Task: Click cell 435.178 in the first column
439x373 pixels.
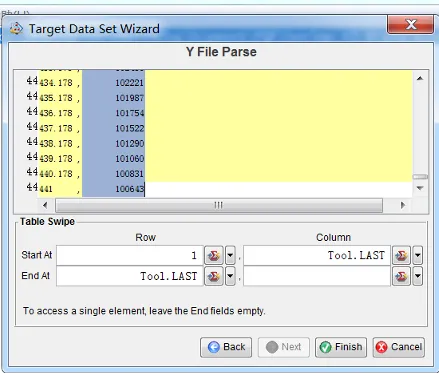Action: tap(56, 98)
